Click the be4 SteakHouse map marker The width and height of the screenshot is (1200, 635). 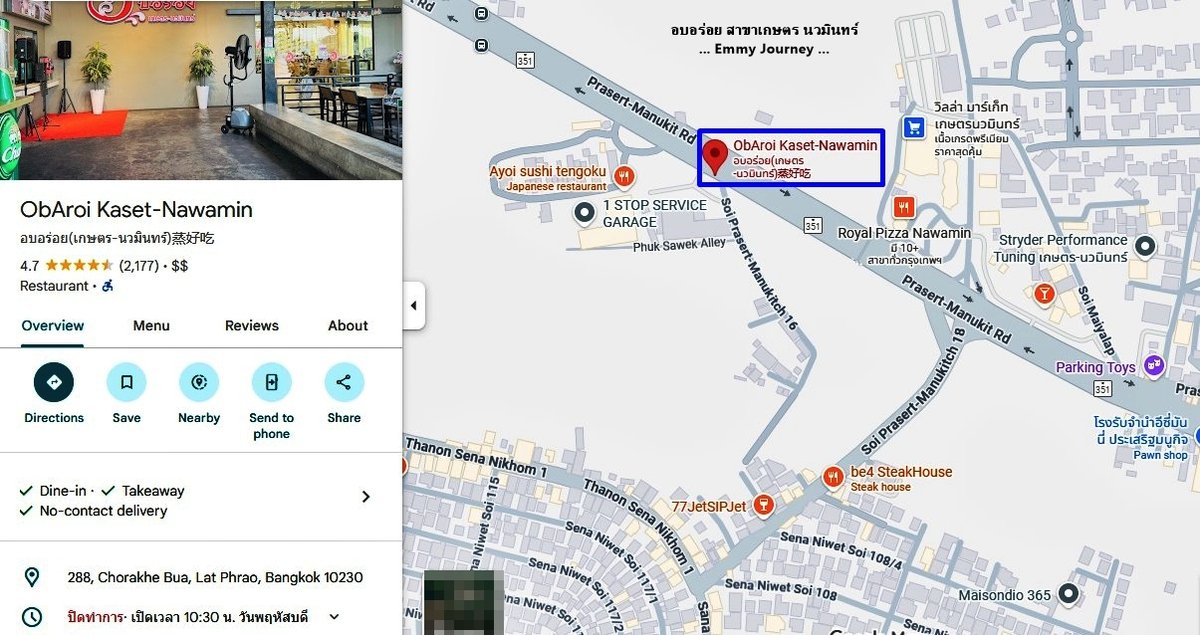833,478
